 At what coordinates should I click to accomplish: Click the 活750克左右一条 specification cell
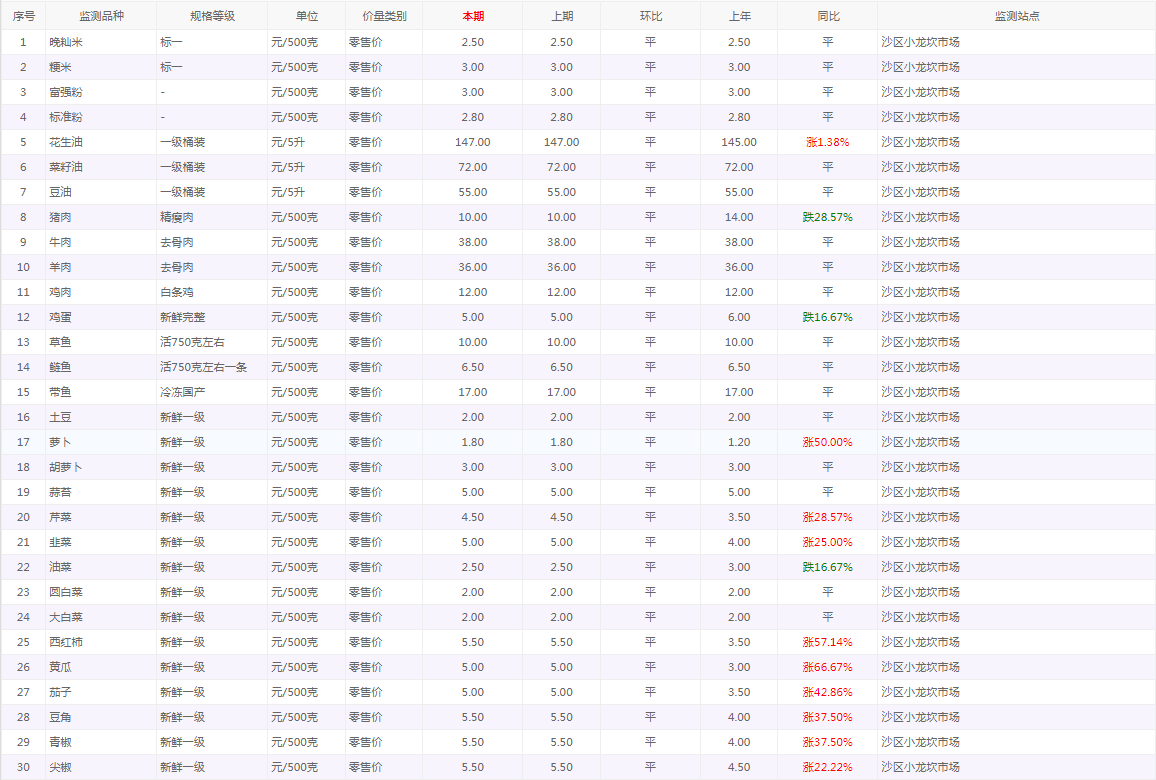(203, 367)
